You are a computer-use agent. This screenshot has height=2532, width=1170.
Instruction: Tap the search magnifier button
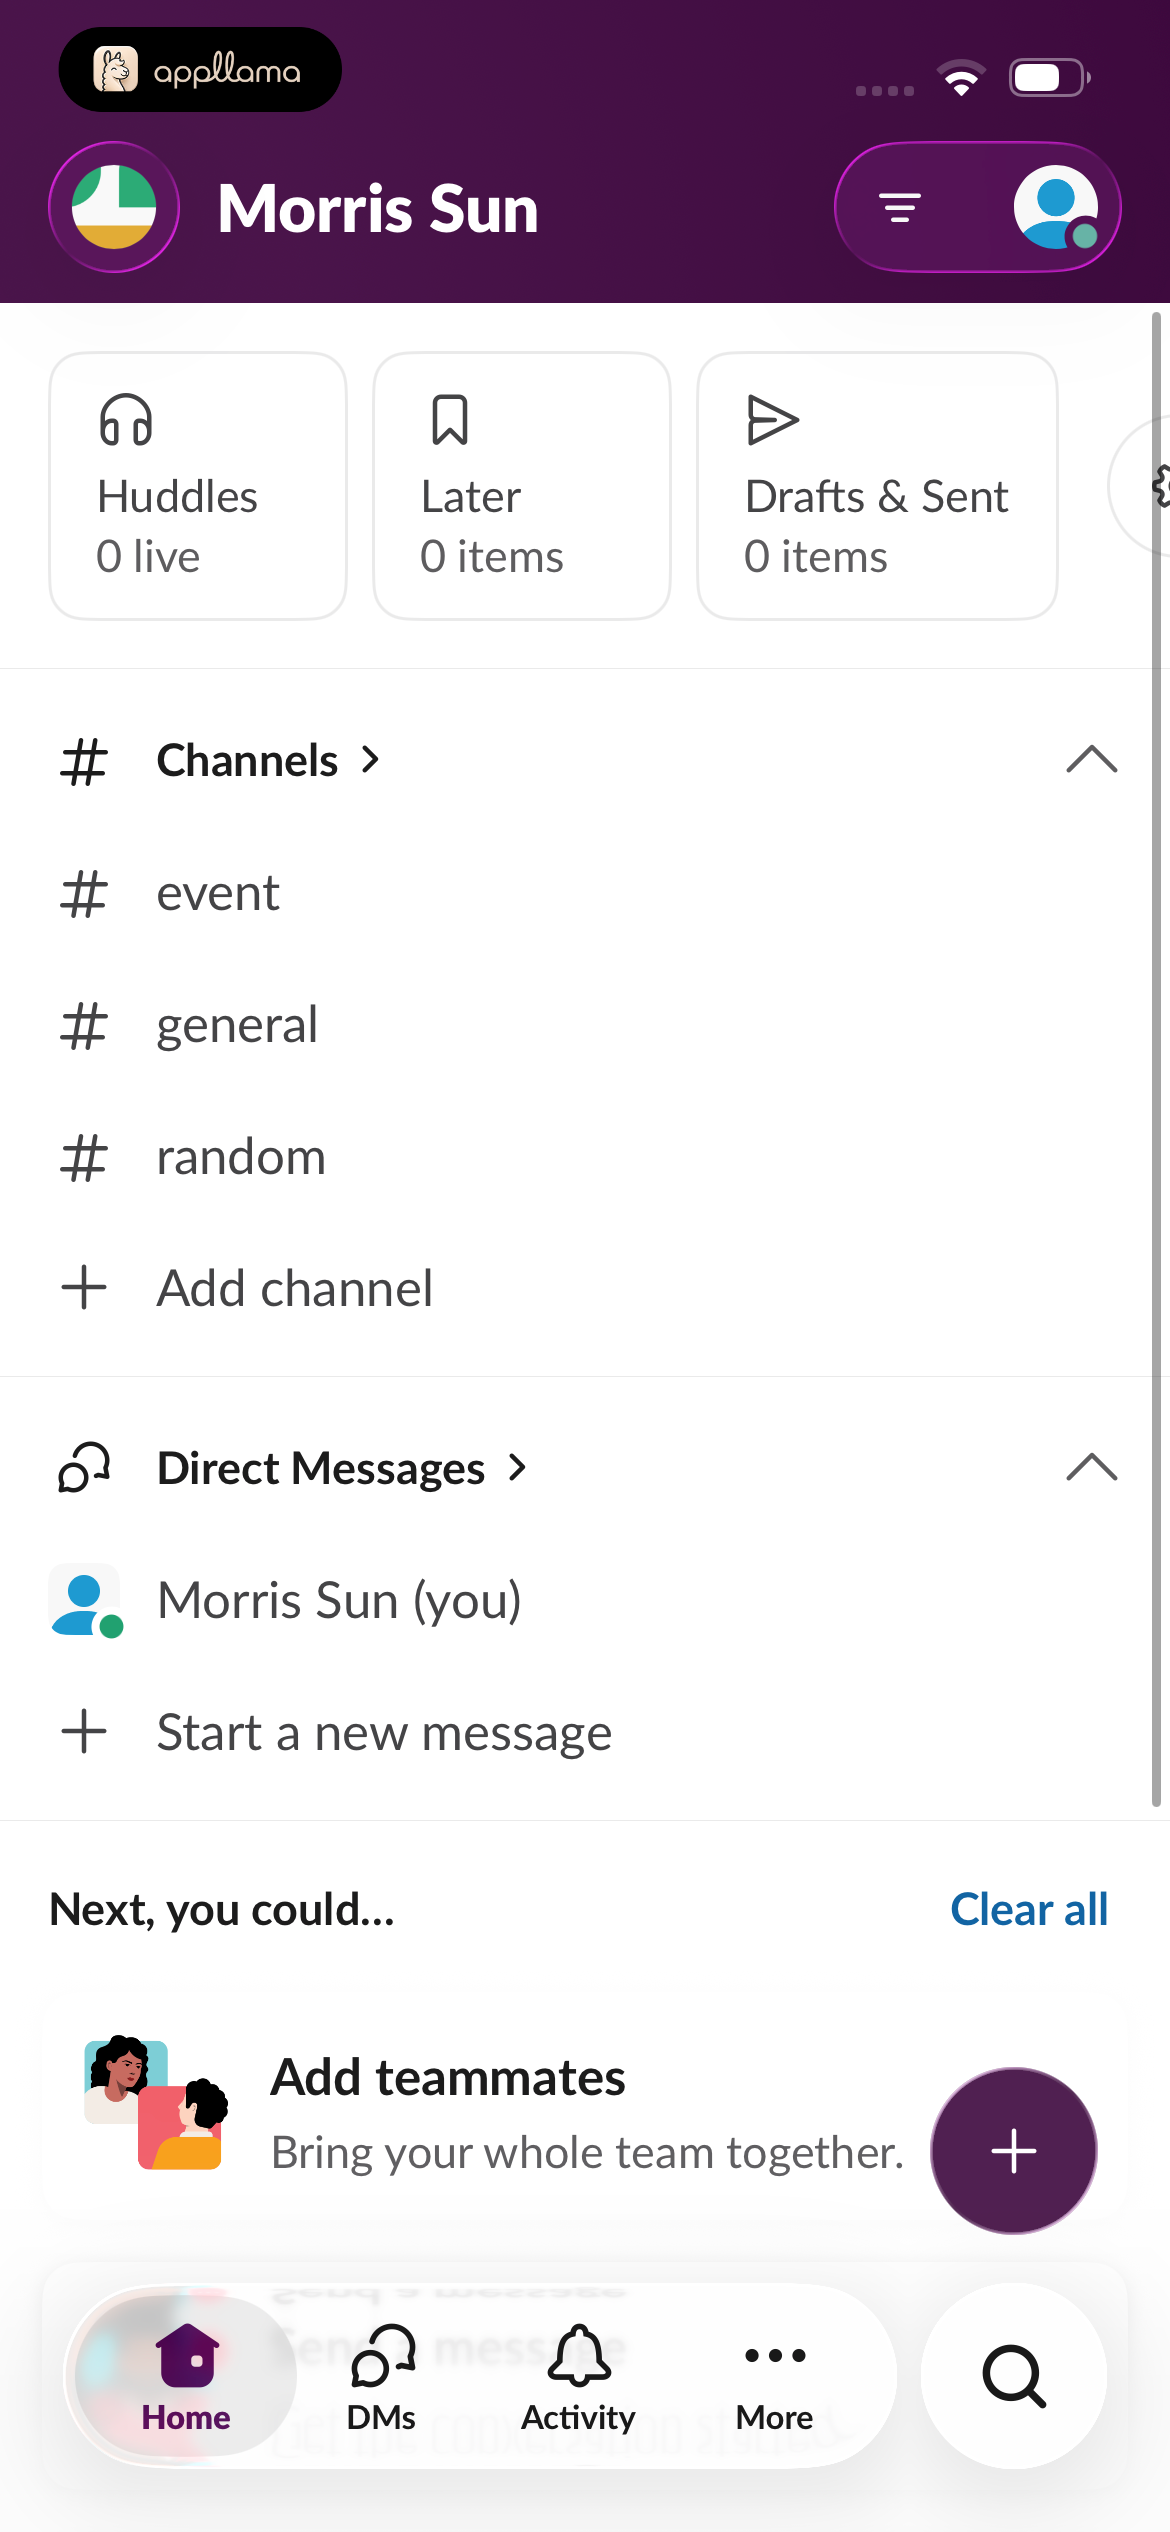[x=1014, y=2376]
